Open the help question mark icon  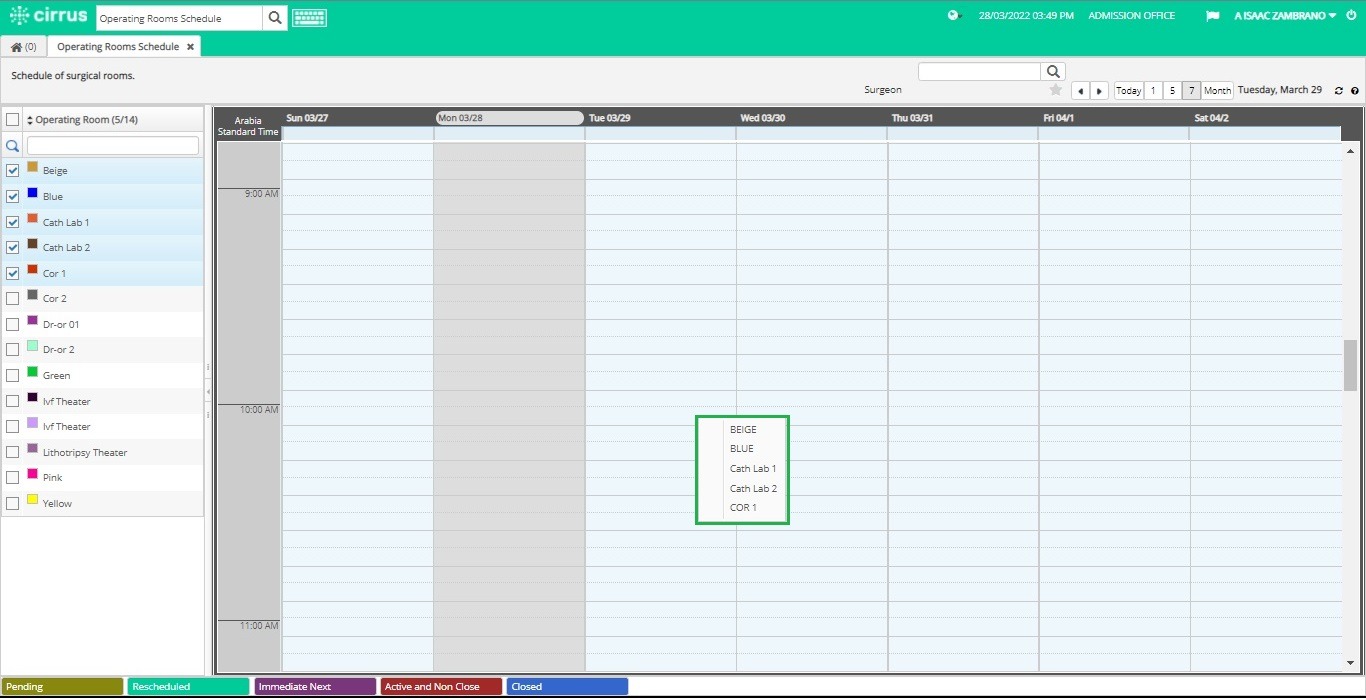[x=1356, y=90]
